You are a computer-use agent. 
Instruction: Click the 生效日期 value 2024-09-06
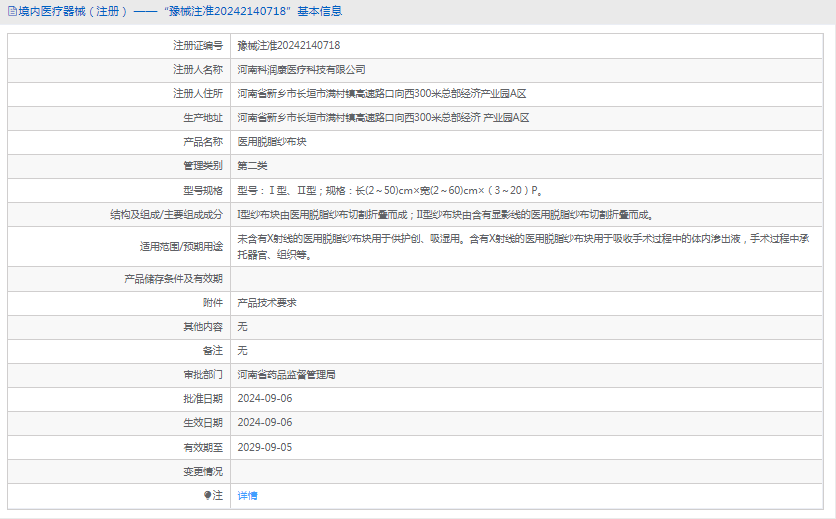click(265, 422)
